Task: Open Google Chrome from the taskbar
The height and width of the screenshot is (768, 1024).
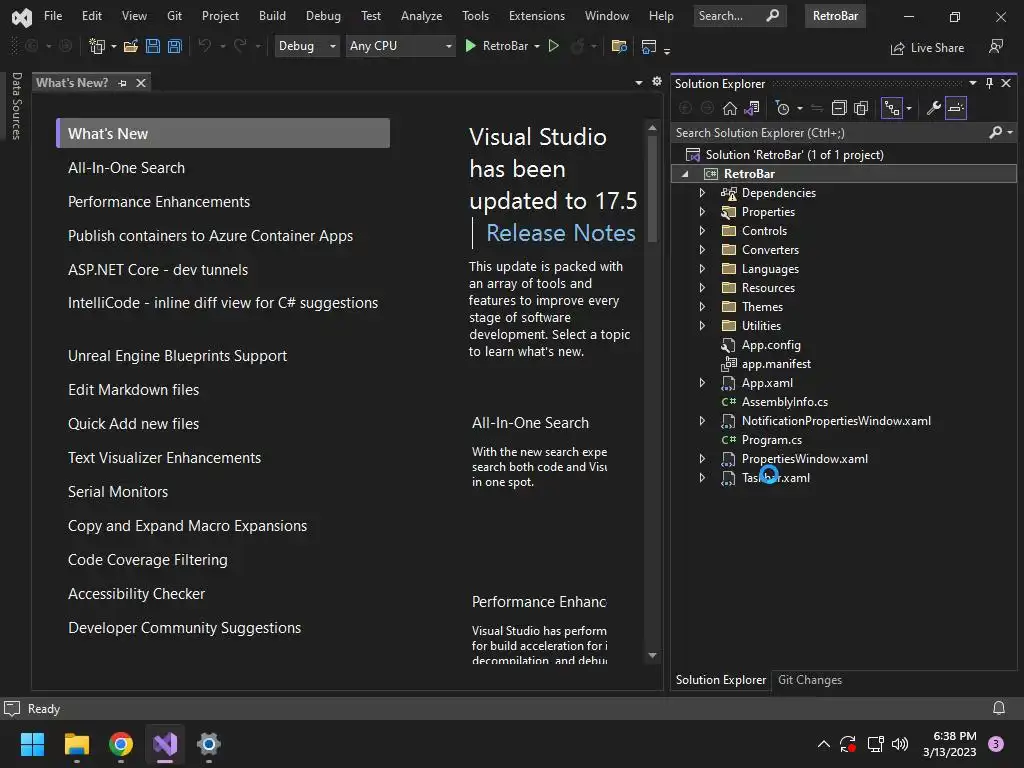Action: (121, 744)
